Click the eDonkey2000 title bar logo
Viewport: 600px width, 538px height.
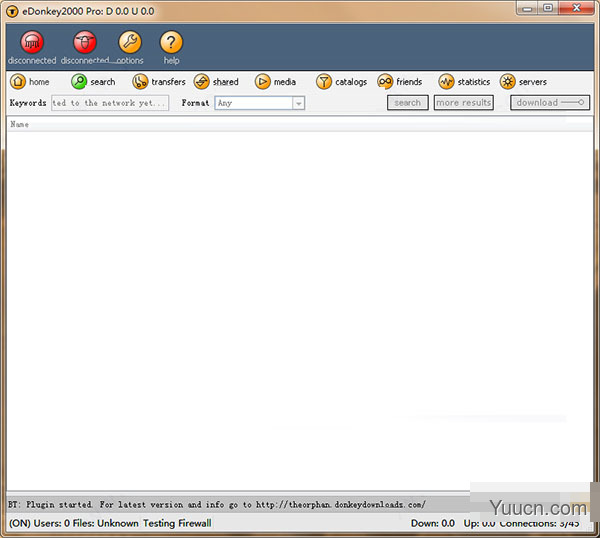click(12, 11)
